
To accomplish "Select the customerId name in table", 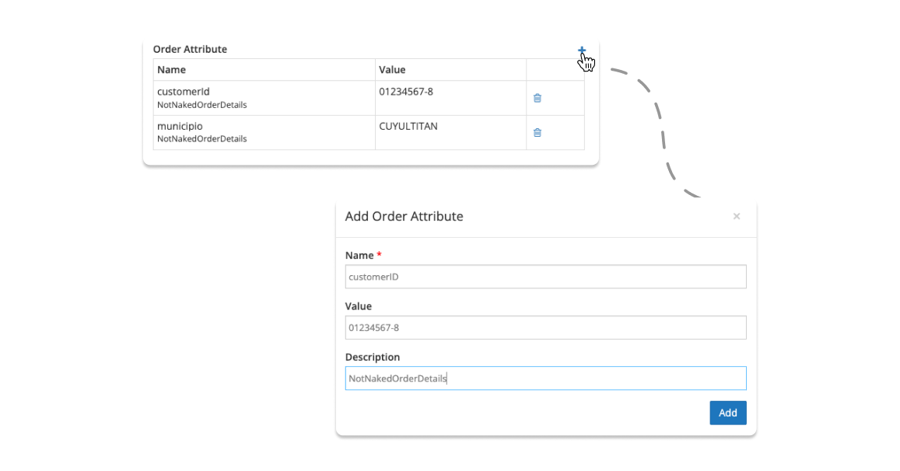I will coord(183,92).
